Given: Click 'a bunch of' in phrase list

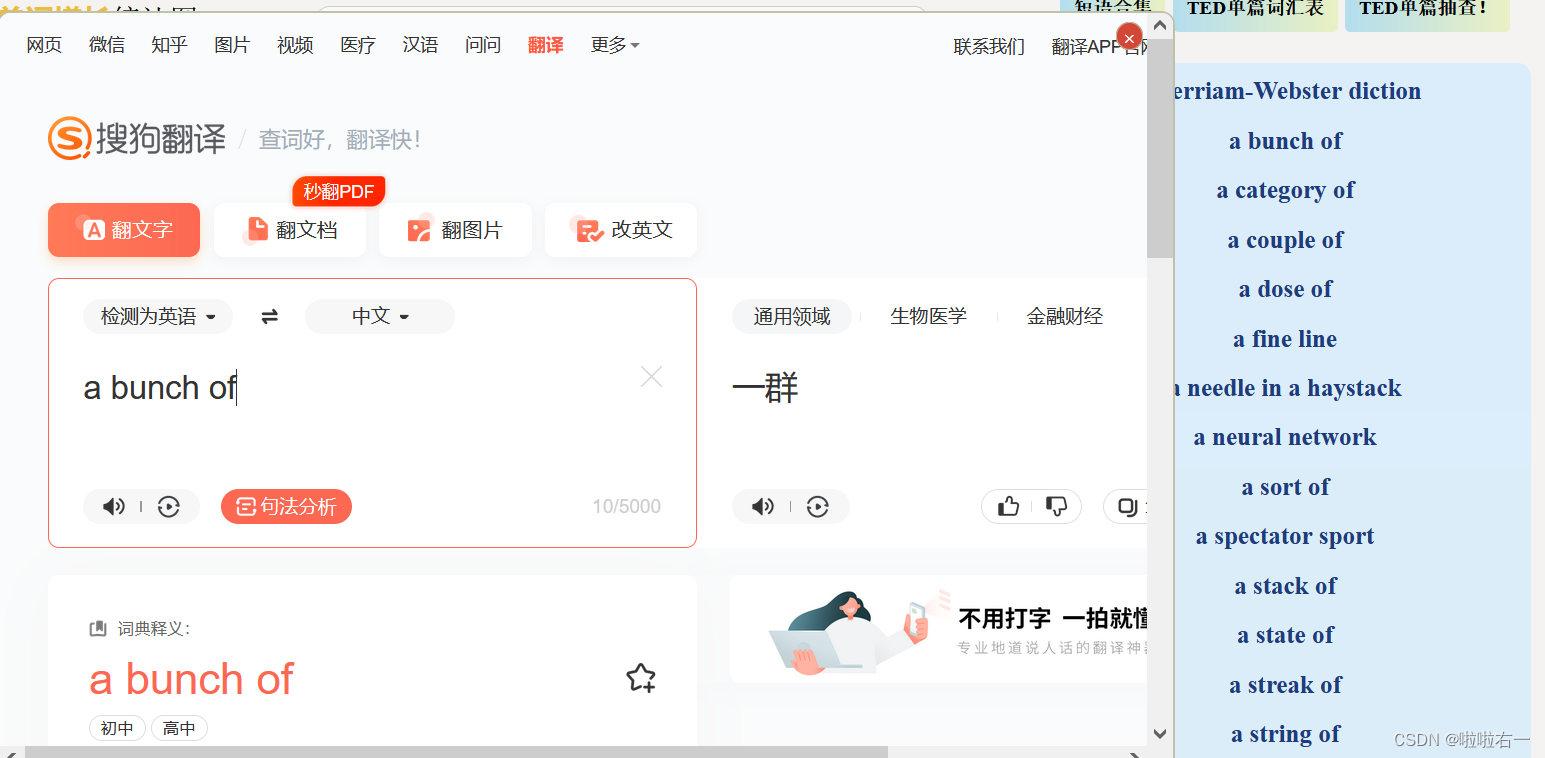Looking at the screenshot, I should (1285, 141).
